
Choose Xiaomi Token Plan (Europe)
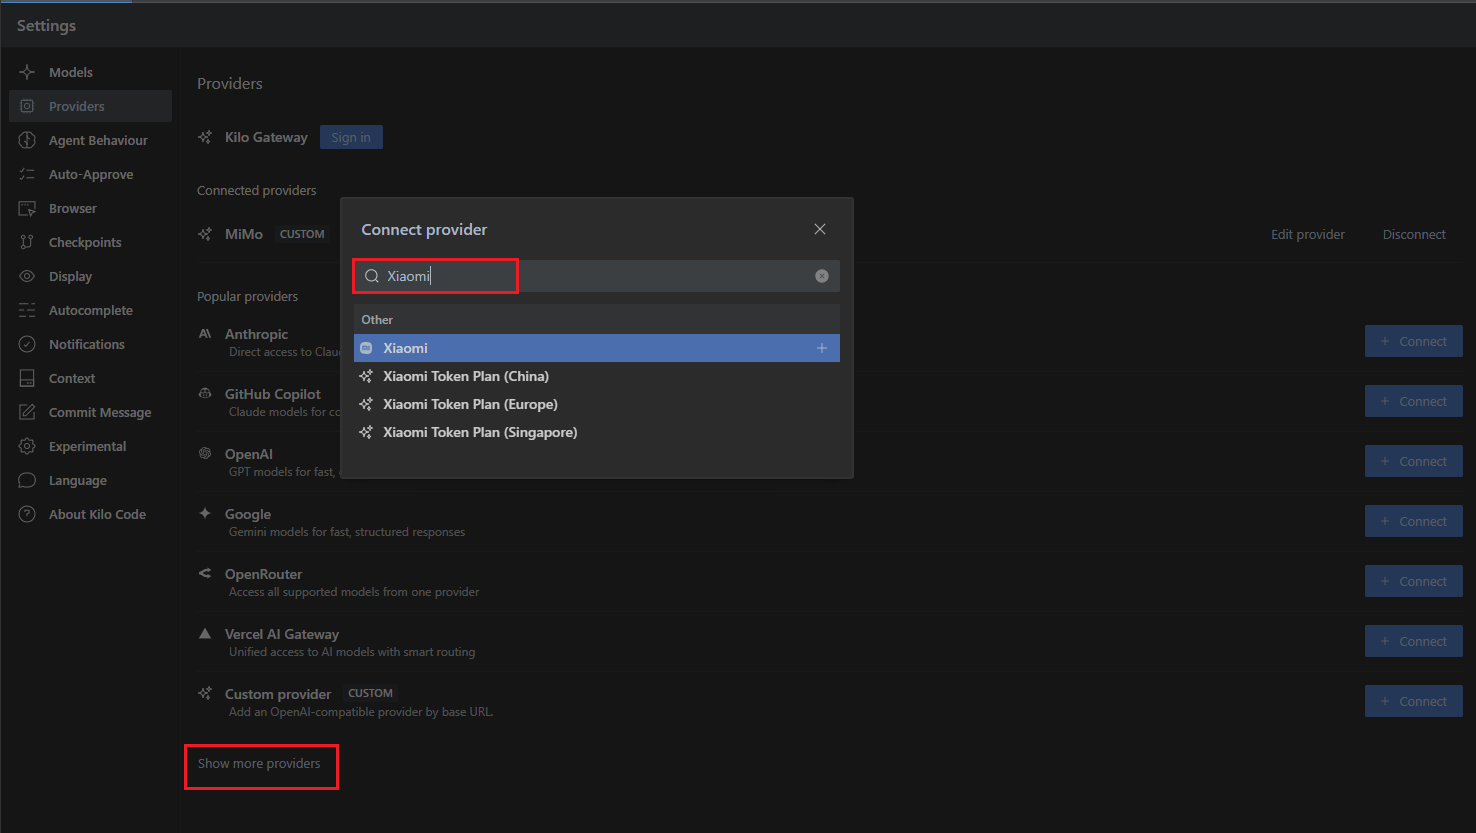tap(596, 404)
